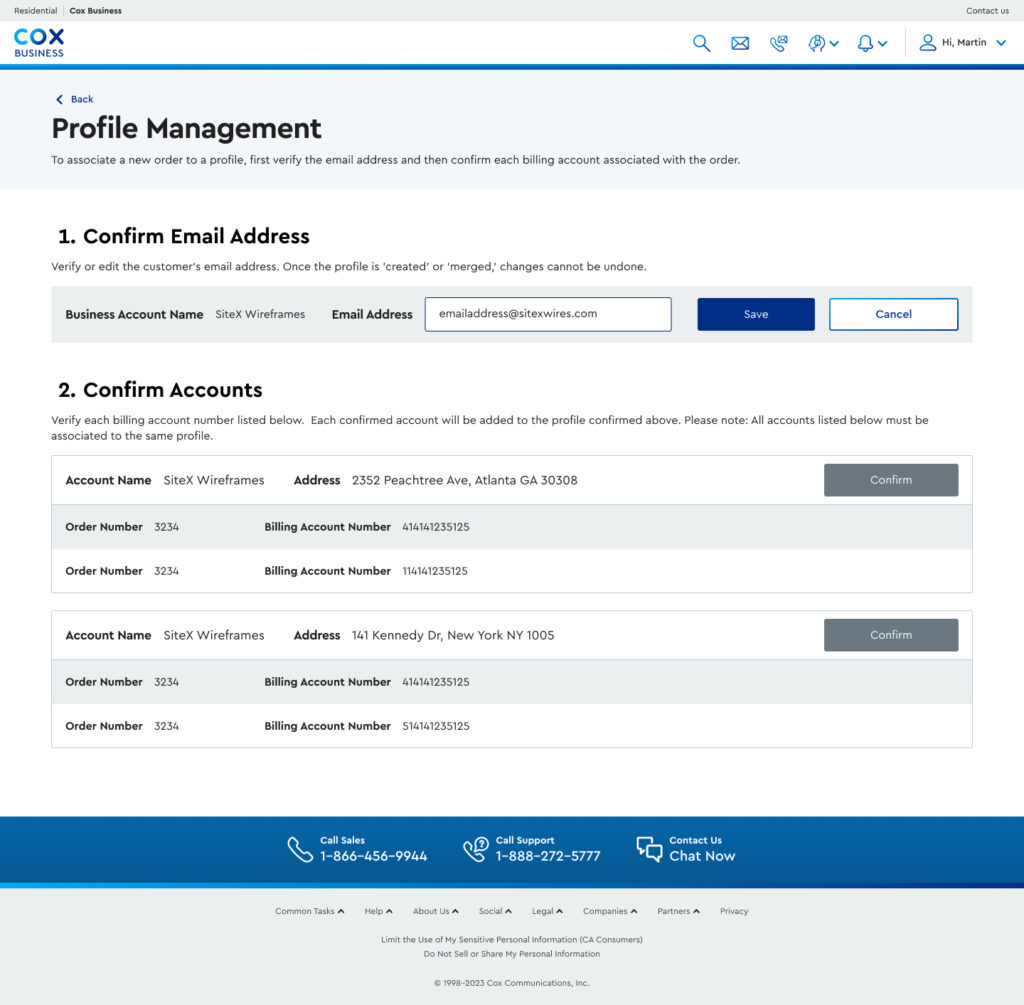Click the phone-with-envelope voicemail icon
The image size is (1024, 1005).
[x=778, y=43]
